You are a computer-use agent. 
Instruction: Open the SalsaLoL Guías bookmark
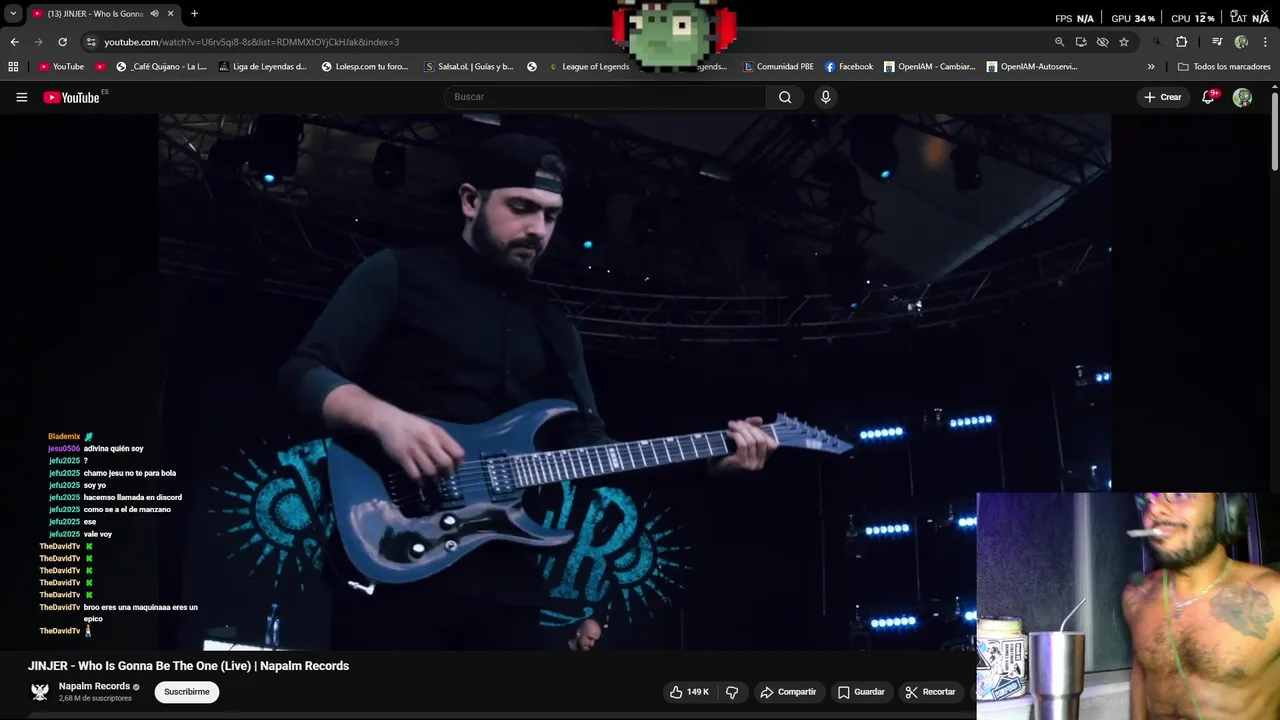click(468, 67)
